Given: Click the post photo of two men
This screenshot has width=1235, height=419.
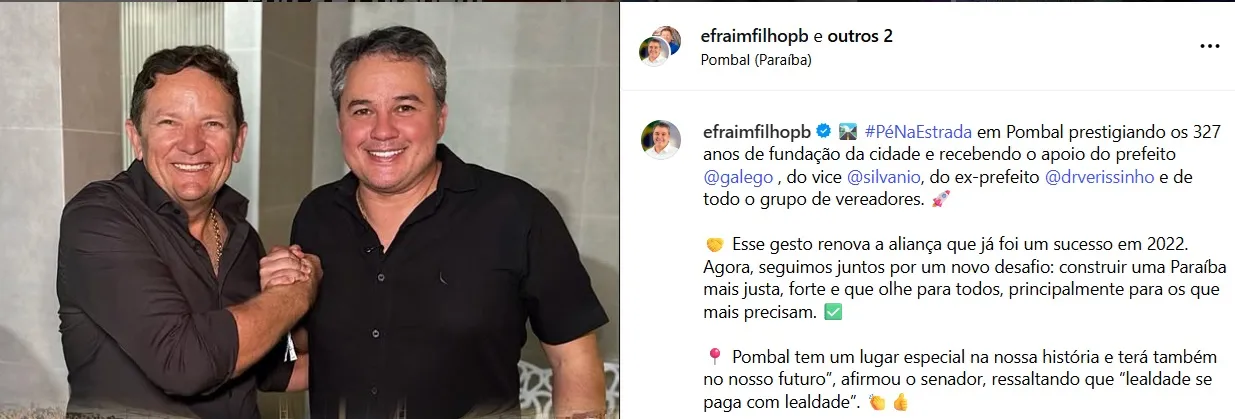Looking at the screenshot, I should pos(309,209).
